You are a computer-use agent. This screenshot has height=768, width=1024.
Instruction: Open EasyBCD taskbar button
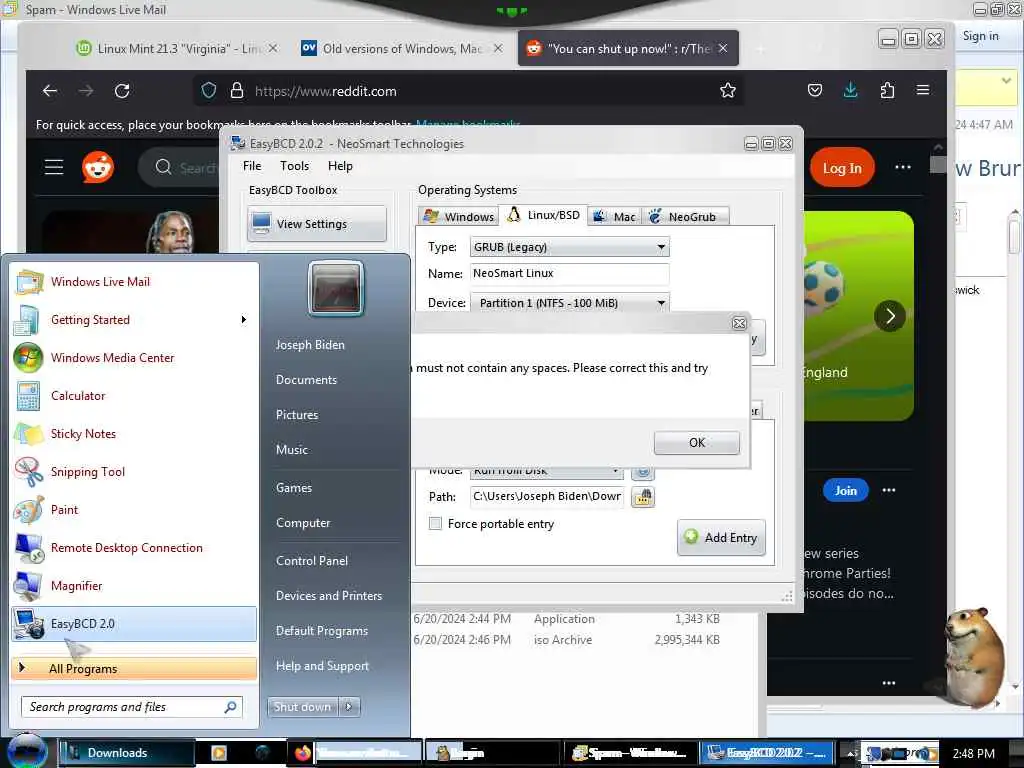[767, 753]
